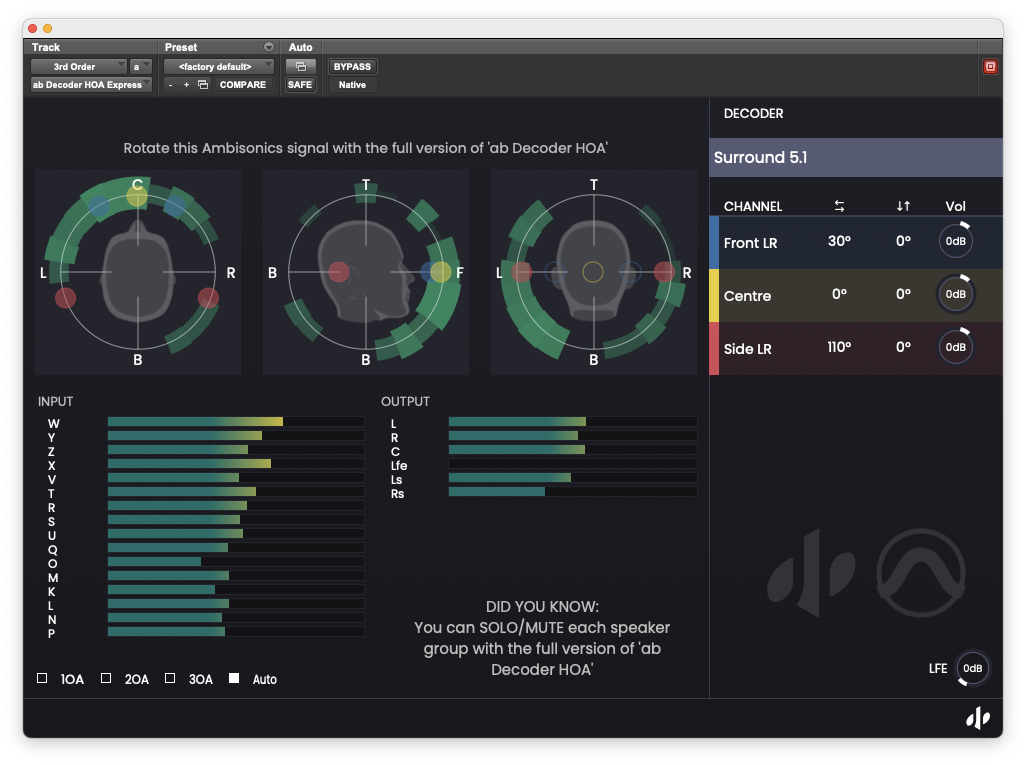Image resolution: width=1026 pixels, height=765 pixels.
Task: Click the Lfe output channel meter
Action: point(573,464)
